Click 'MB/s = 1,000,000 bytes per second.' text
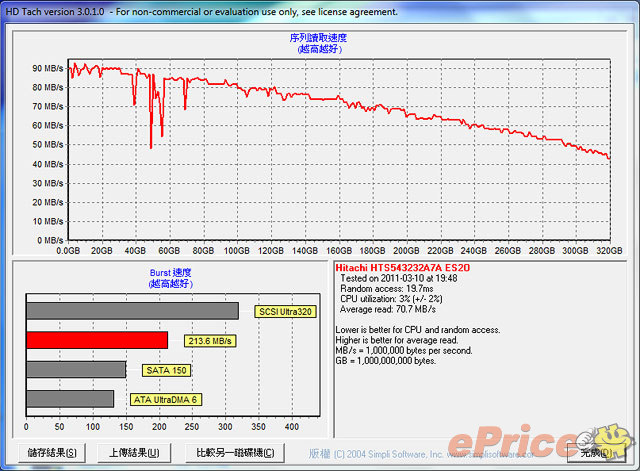Image resolution: width=640 pixels, height=471 pixels. [404, 351]
